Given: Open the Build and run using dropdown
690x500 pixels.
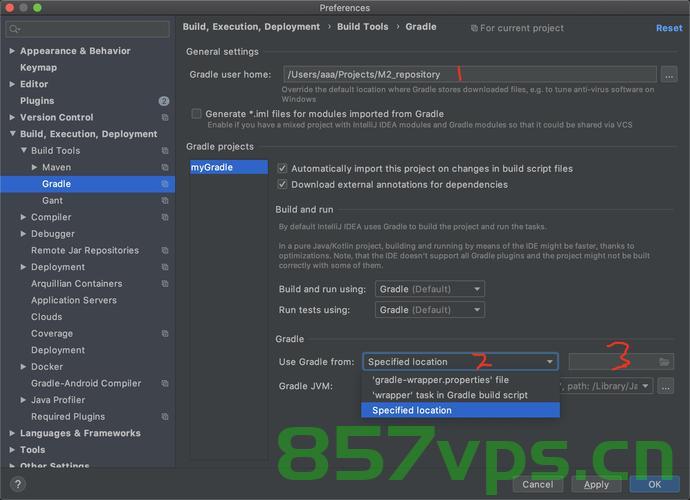Looking at the screenshot, I should (430, 289).
